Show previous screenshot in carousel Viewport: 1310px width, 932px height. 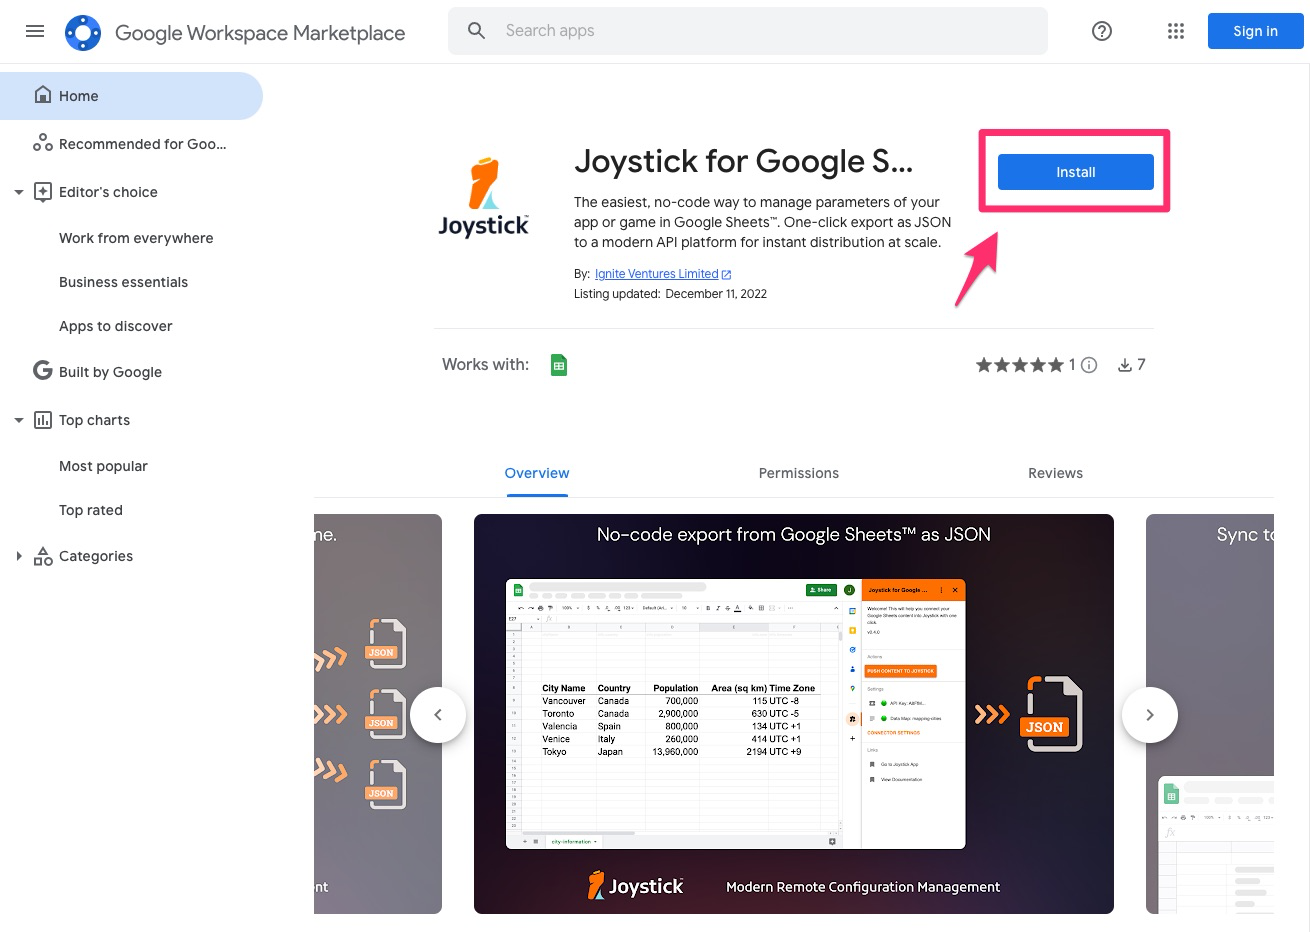[438, 715]
